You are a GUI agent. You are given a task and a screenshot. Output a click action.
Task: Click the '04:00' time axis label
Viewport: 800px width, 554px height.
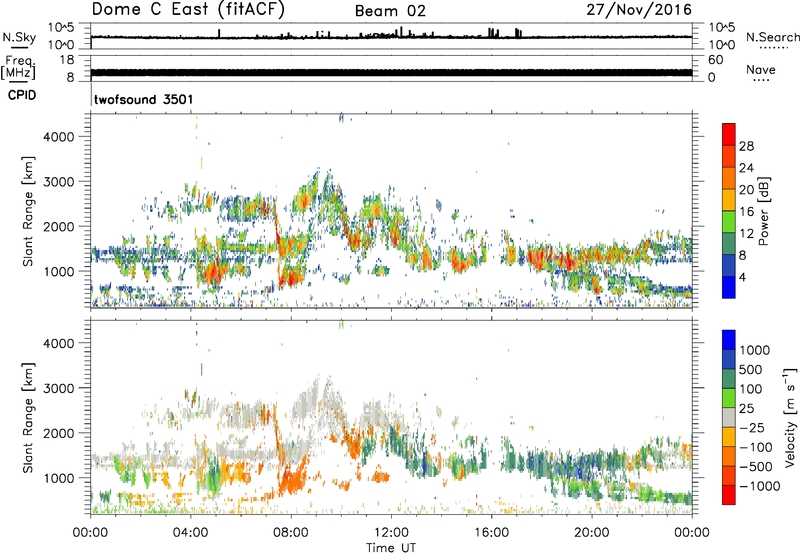190,533
